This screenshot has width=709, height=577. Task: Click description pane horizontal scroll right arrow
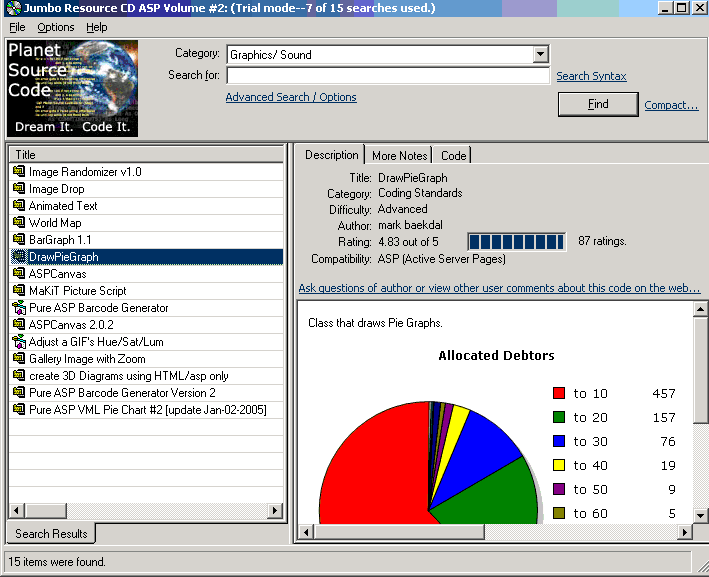click(685, 532)
